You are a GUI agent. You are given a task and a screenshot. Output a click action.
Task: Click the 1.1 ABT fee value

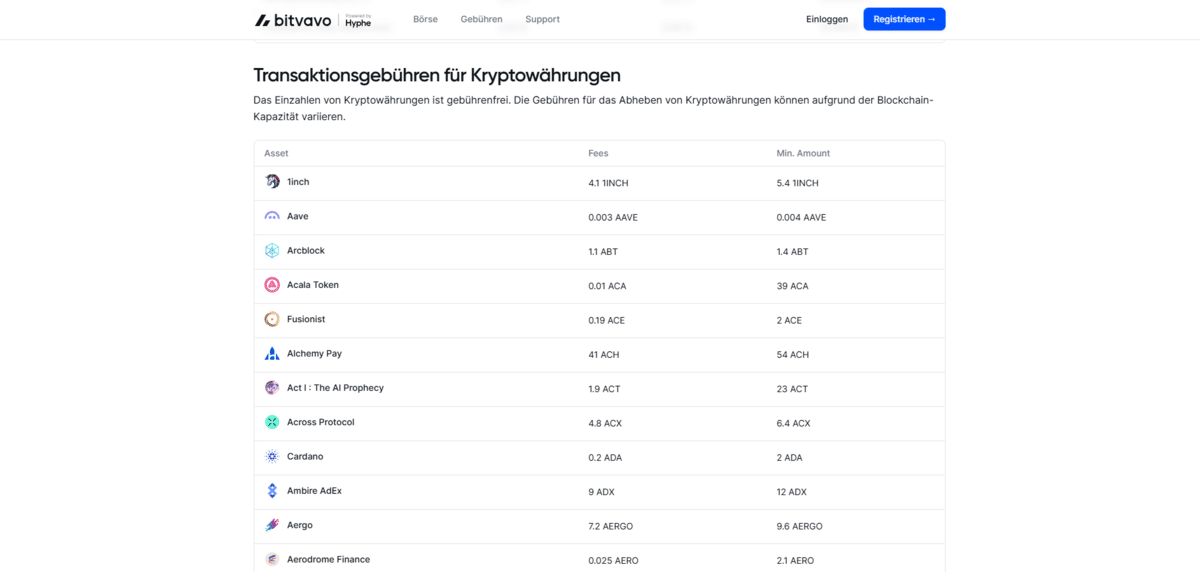click(x=603, y=252)
